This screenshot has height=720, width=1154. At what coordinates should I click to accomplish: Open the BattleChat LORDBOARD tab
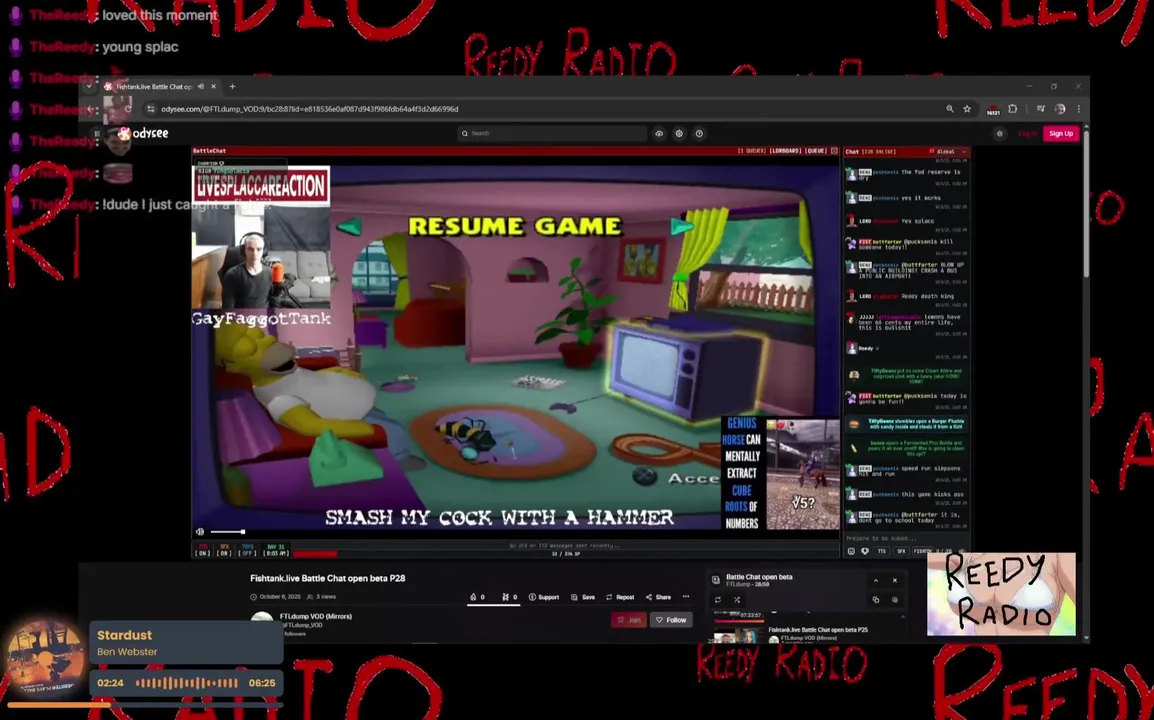(x=785, y=151)
